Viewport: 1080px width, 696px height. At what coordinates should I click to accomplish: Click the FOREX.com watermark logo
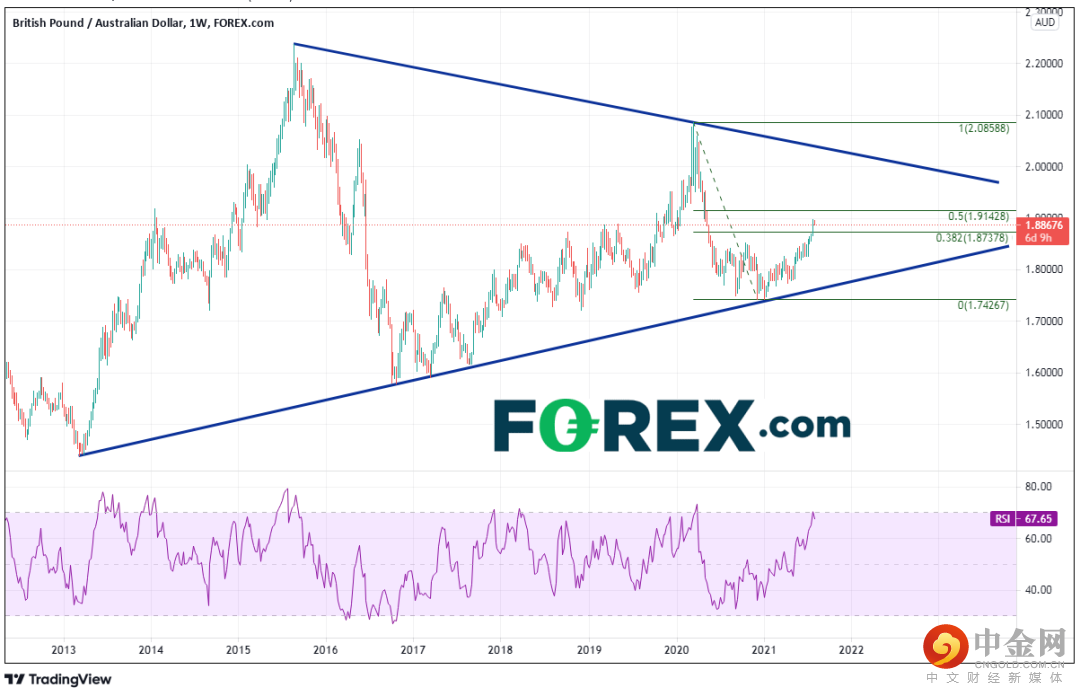click(x=672, y=425)
